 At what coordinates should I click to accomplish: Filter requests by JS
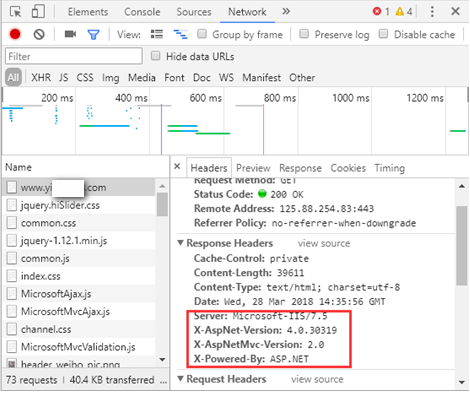pos(63,78)
